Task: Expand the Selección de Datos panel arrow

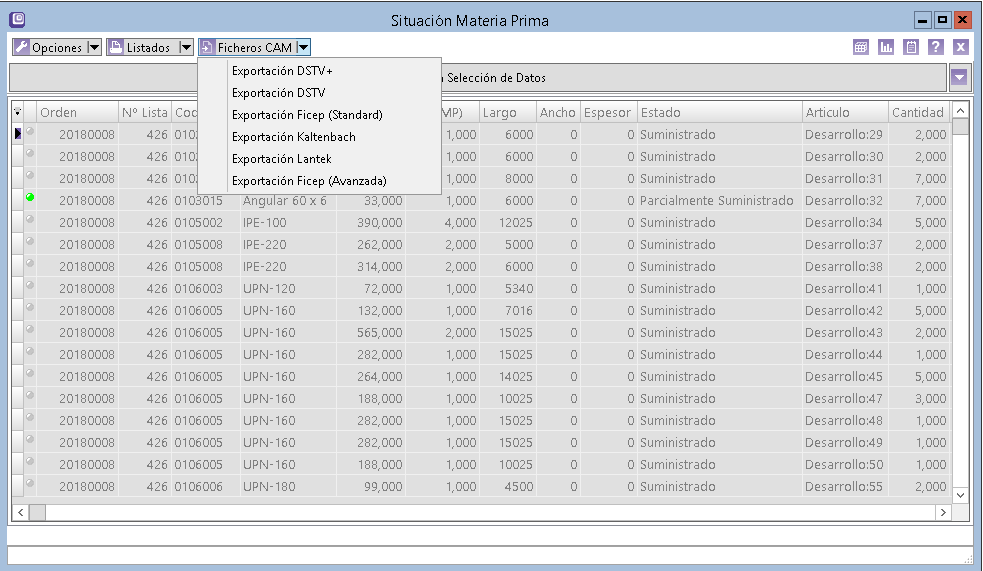Action: (959, 78)
